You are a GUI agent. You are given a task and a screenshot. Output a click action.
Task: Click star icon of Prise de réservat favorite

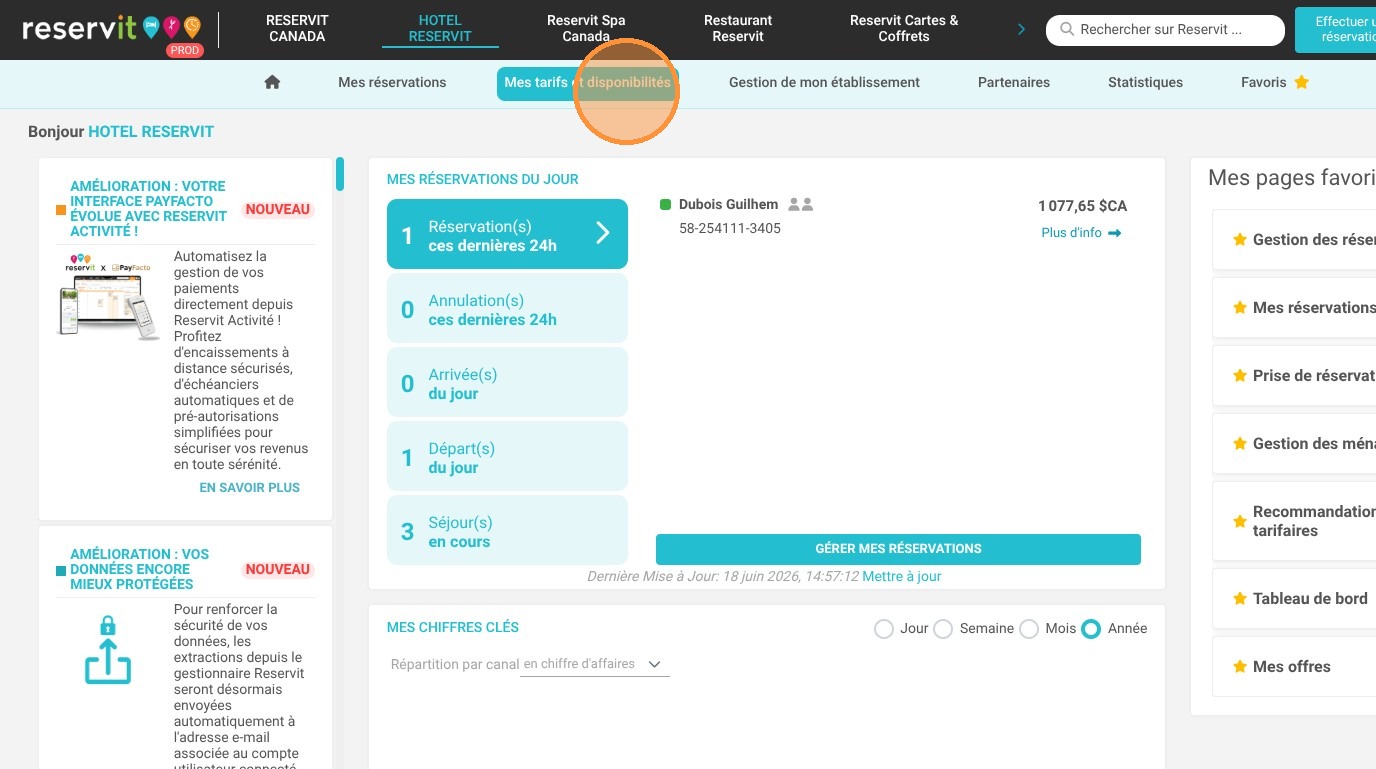coord(1240,376)
